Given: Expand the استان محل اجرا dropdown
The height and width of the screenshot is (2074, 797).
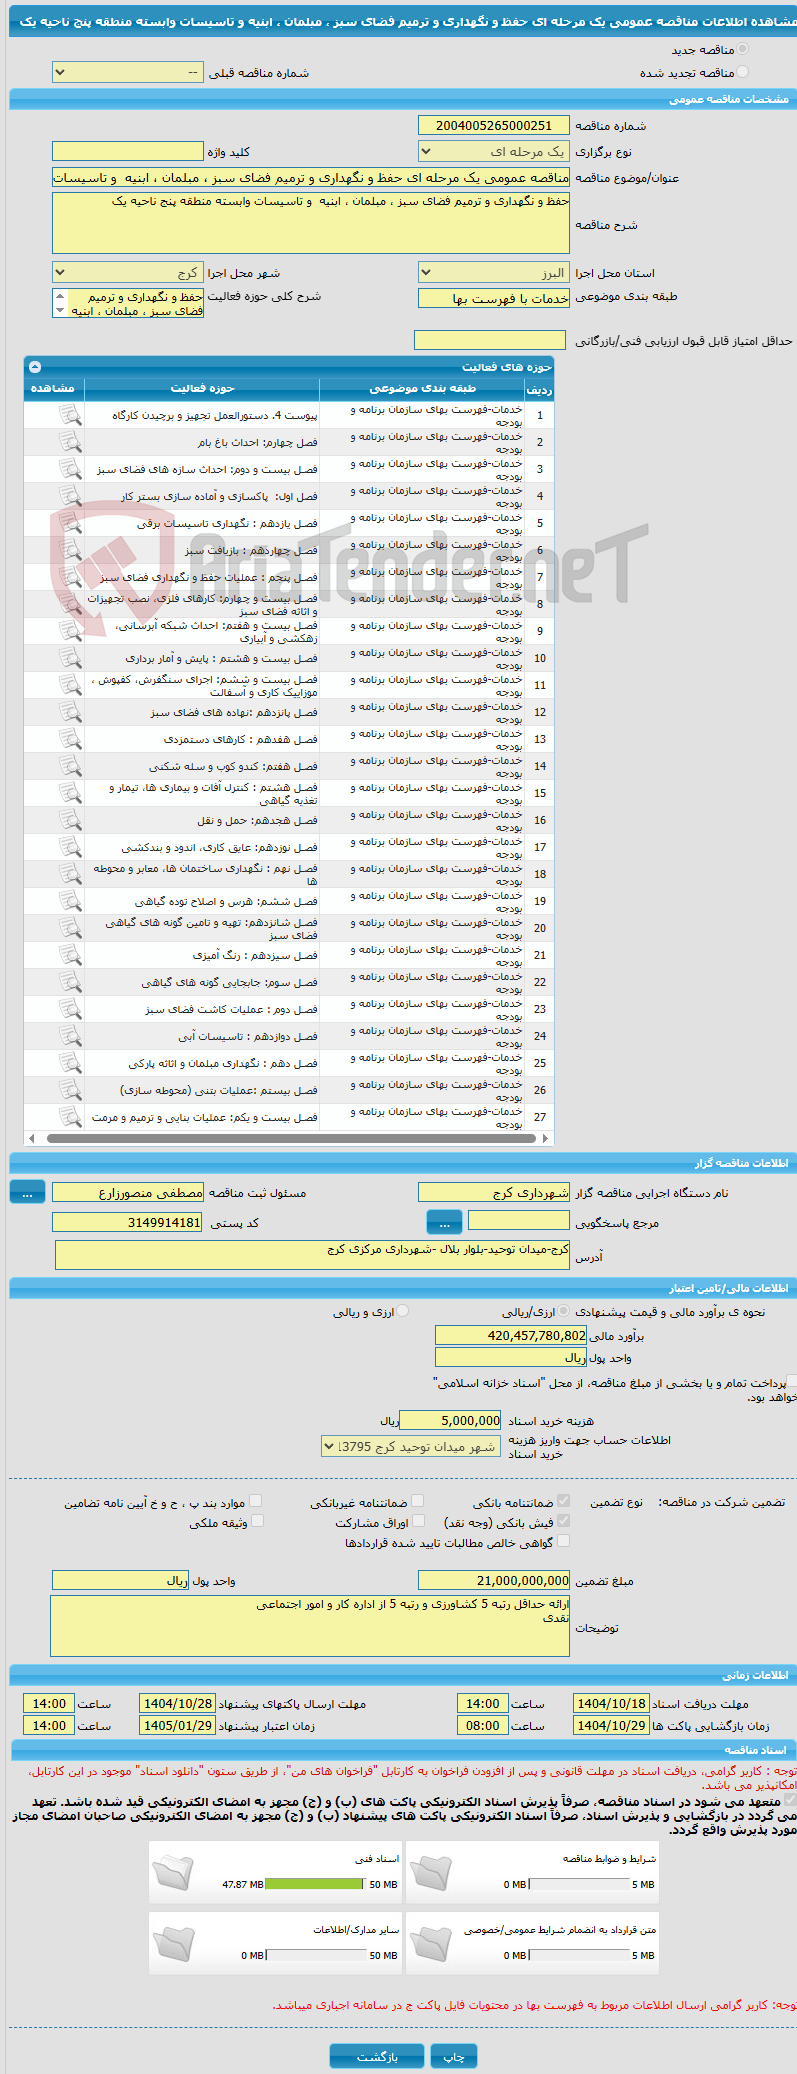Looking at the screenshot, I should pyautogui.click(x=494, y=273).
